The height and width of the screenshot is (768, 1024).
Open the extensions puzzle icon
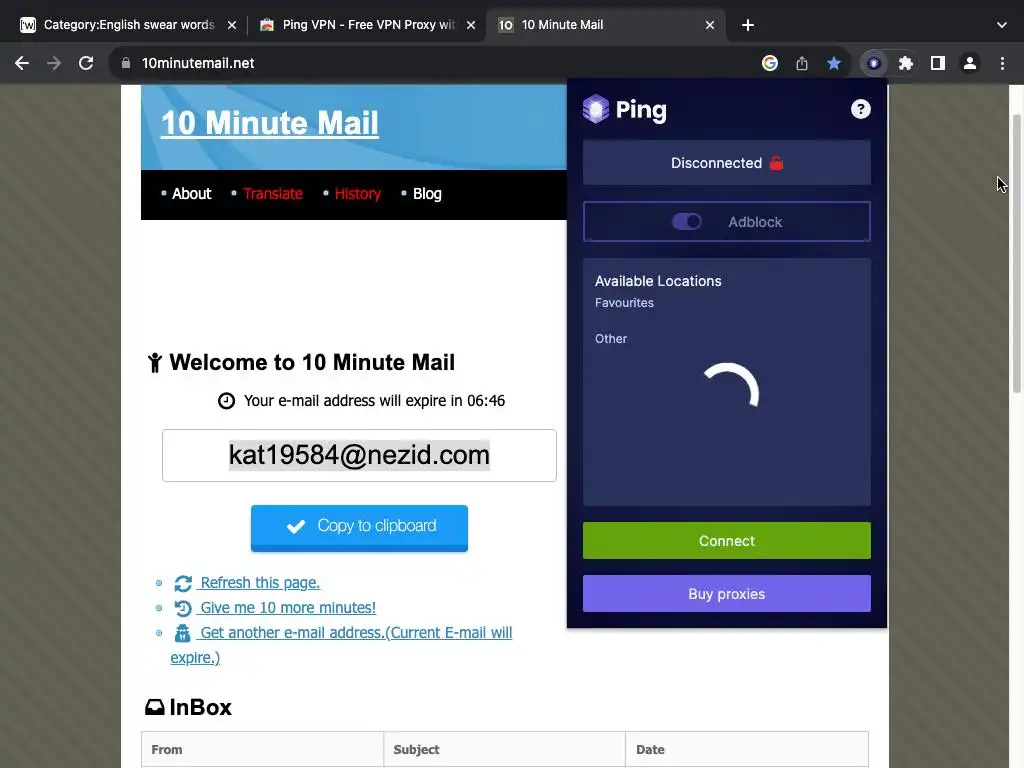click(x=906, y=63)
